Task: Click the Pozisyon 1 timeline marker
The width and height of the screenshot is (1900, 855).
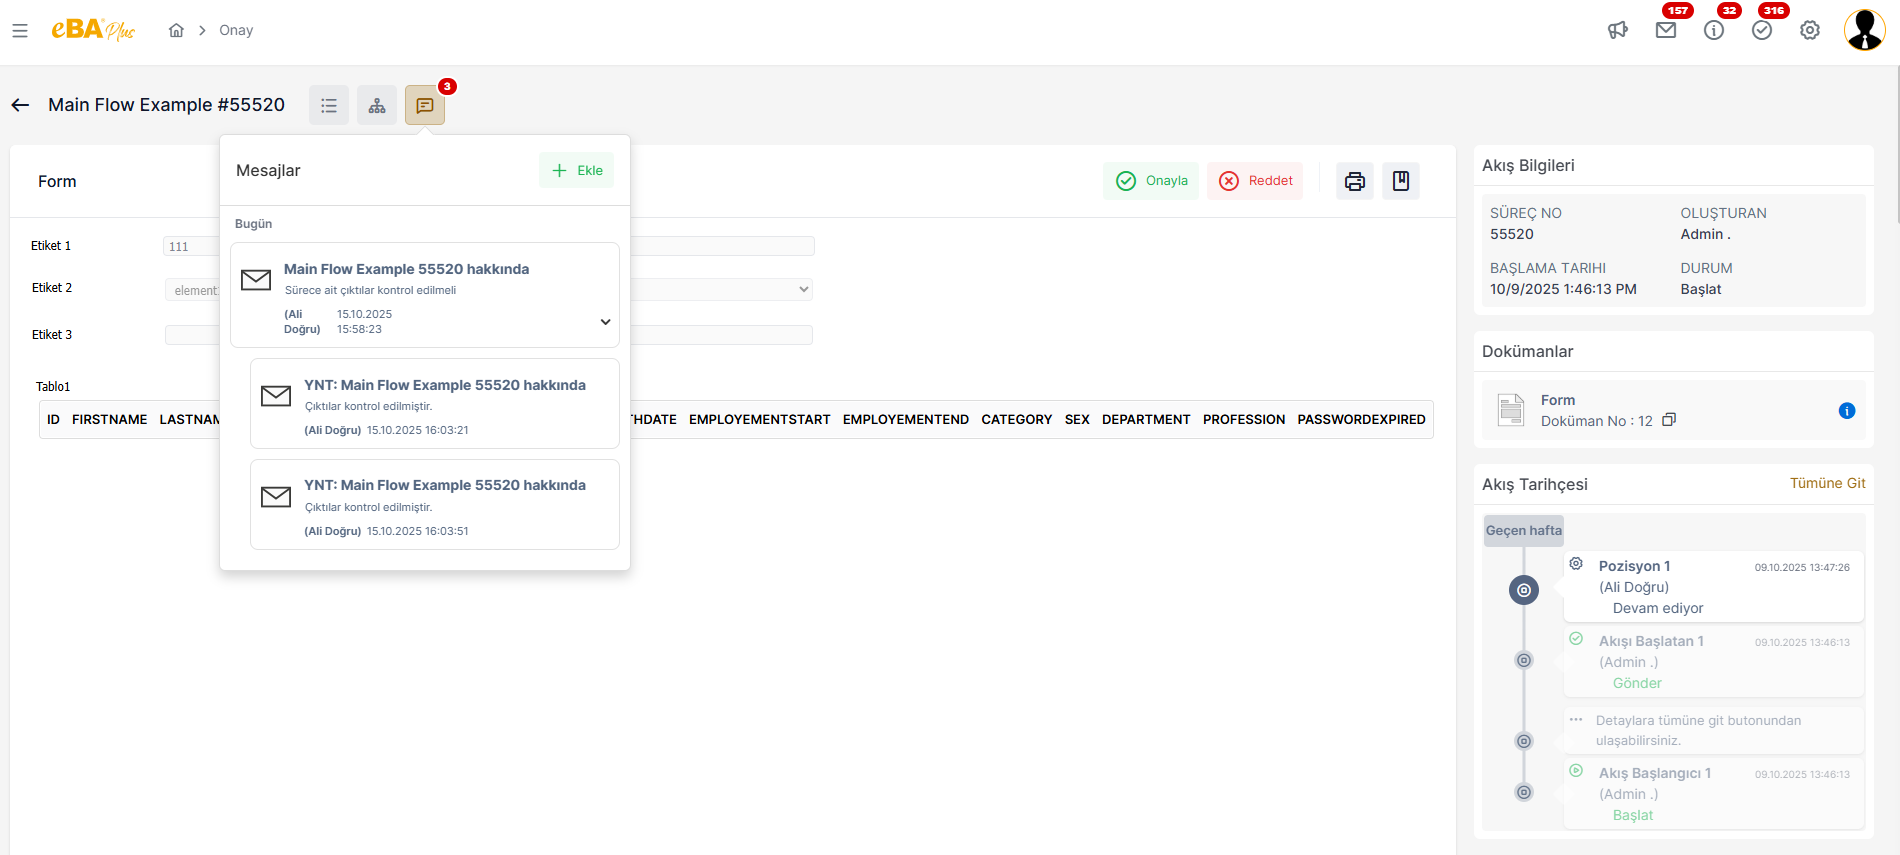Action: pos(1523,590)
